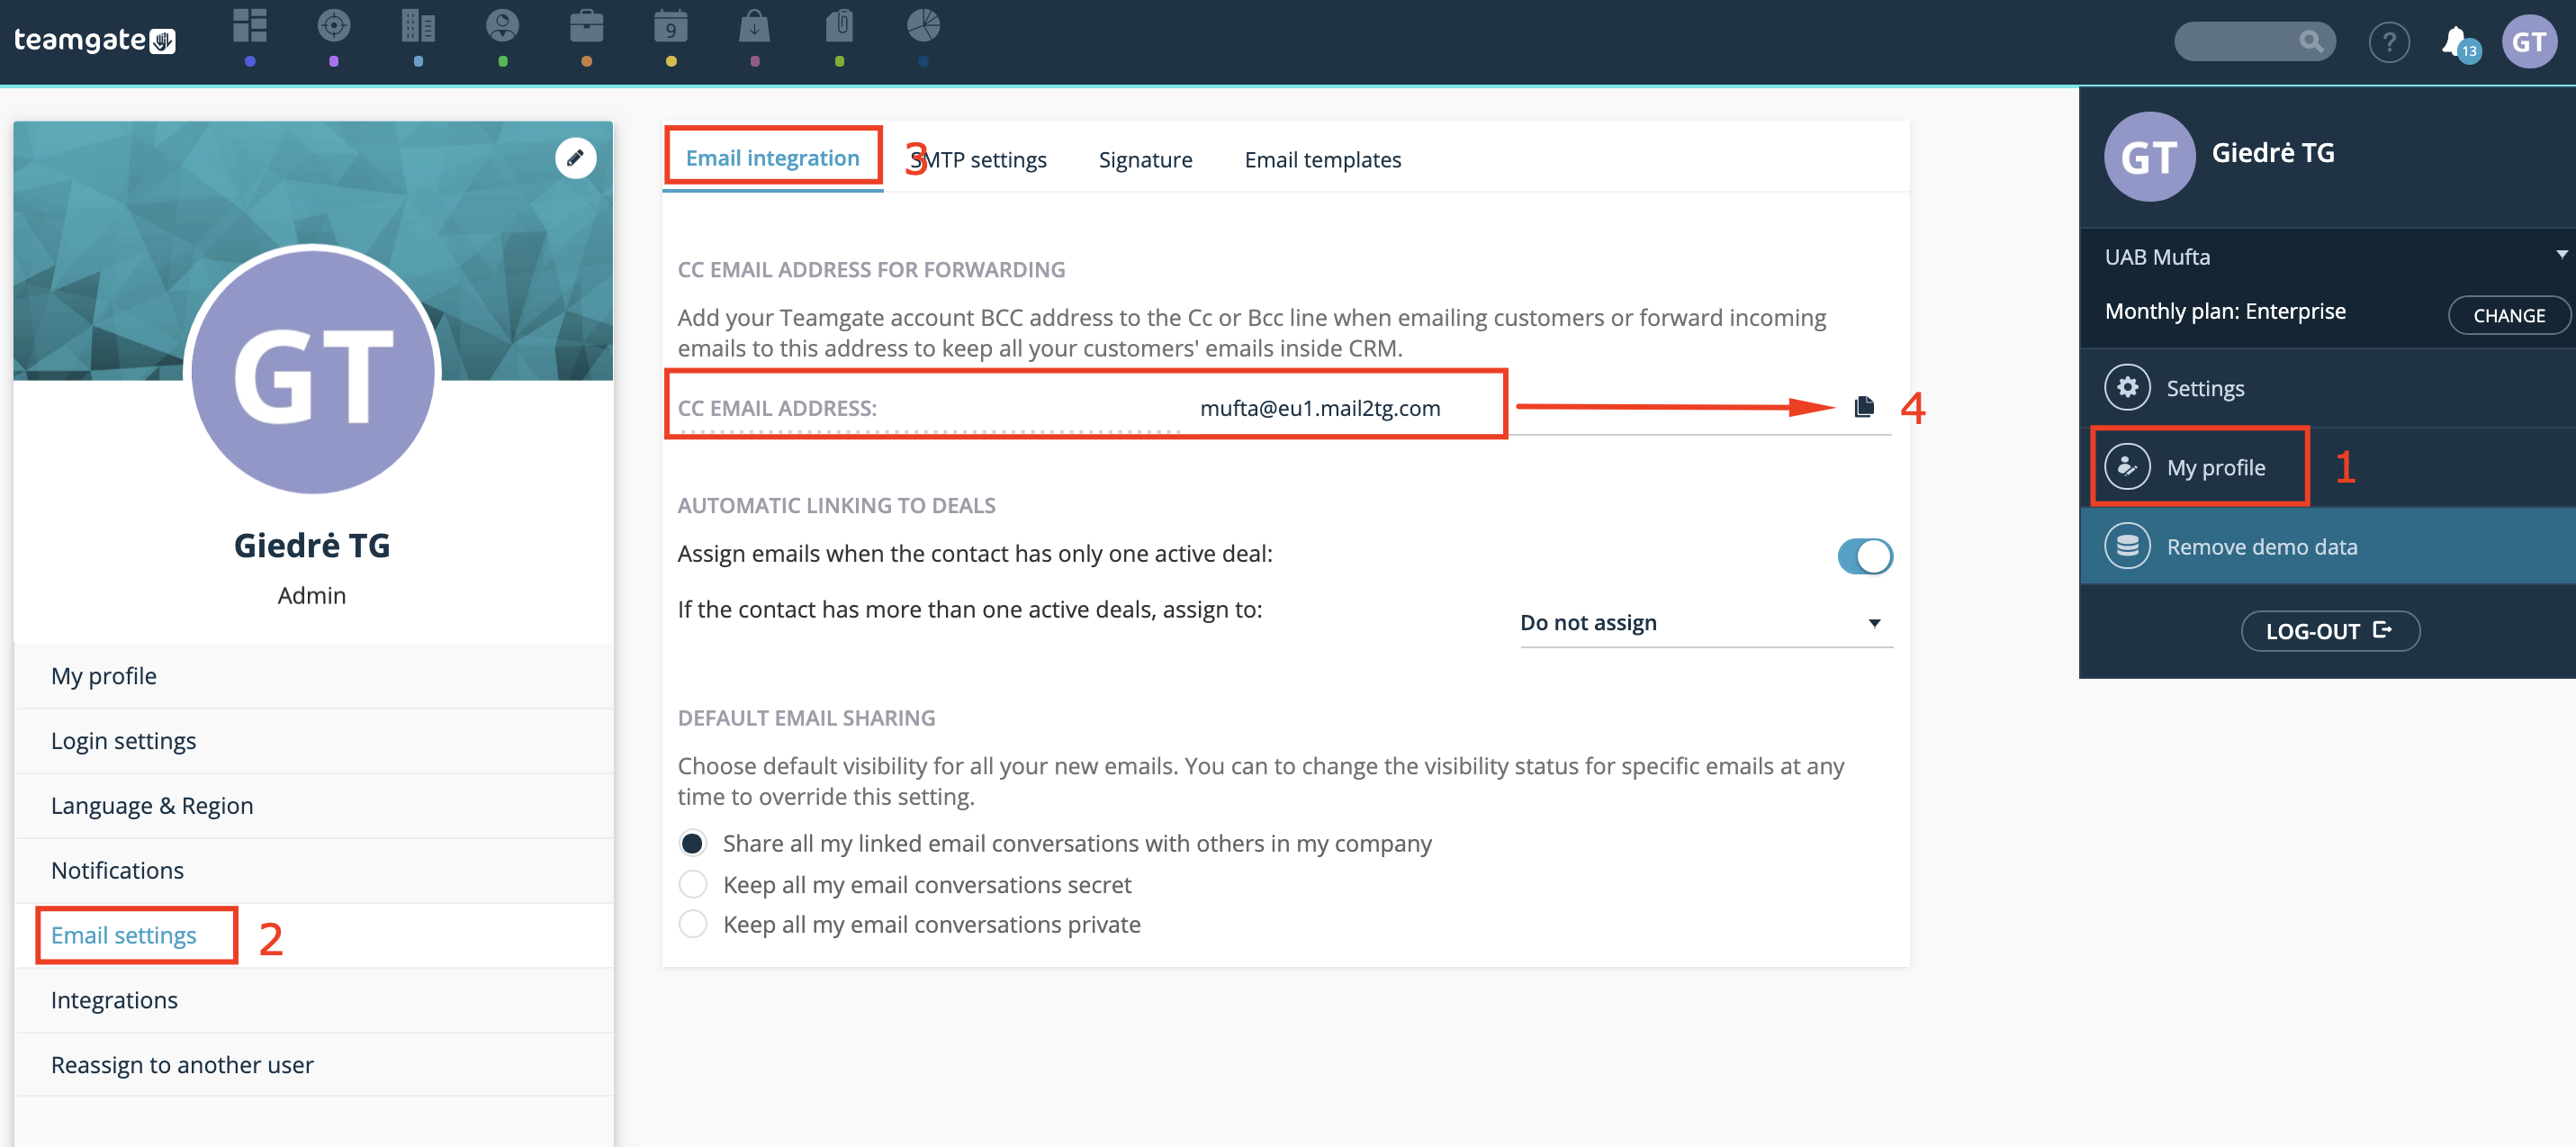Open Language & Region in sidebar
2576x1147 pixels.
[314, 806]
